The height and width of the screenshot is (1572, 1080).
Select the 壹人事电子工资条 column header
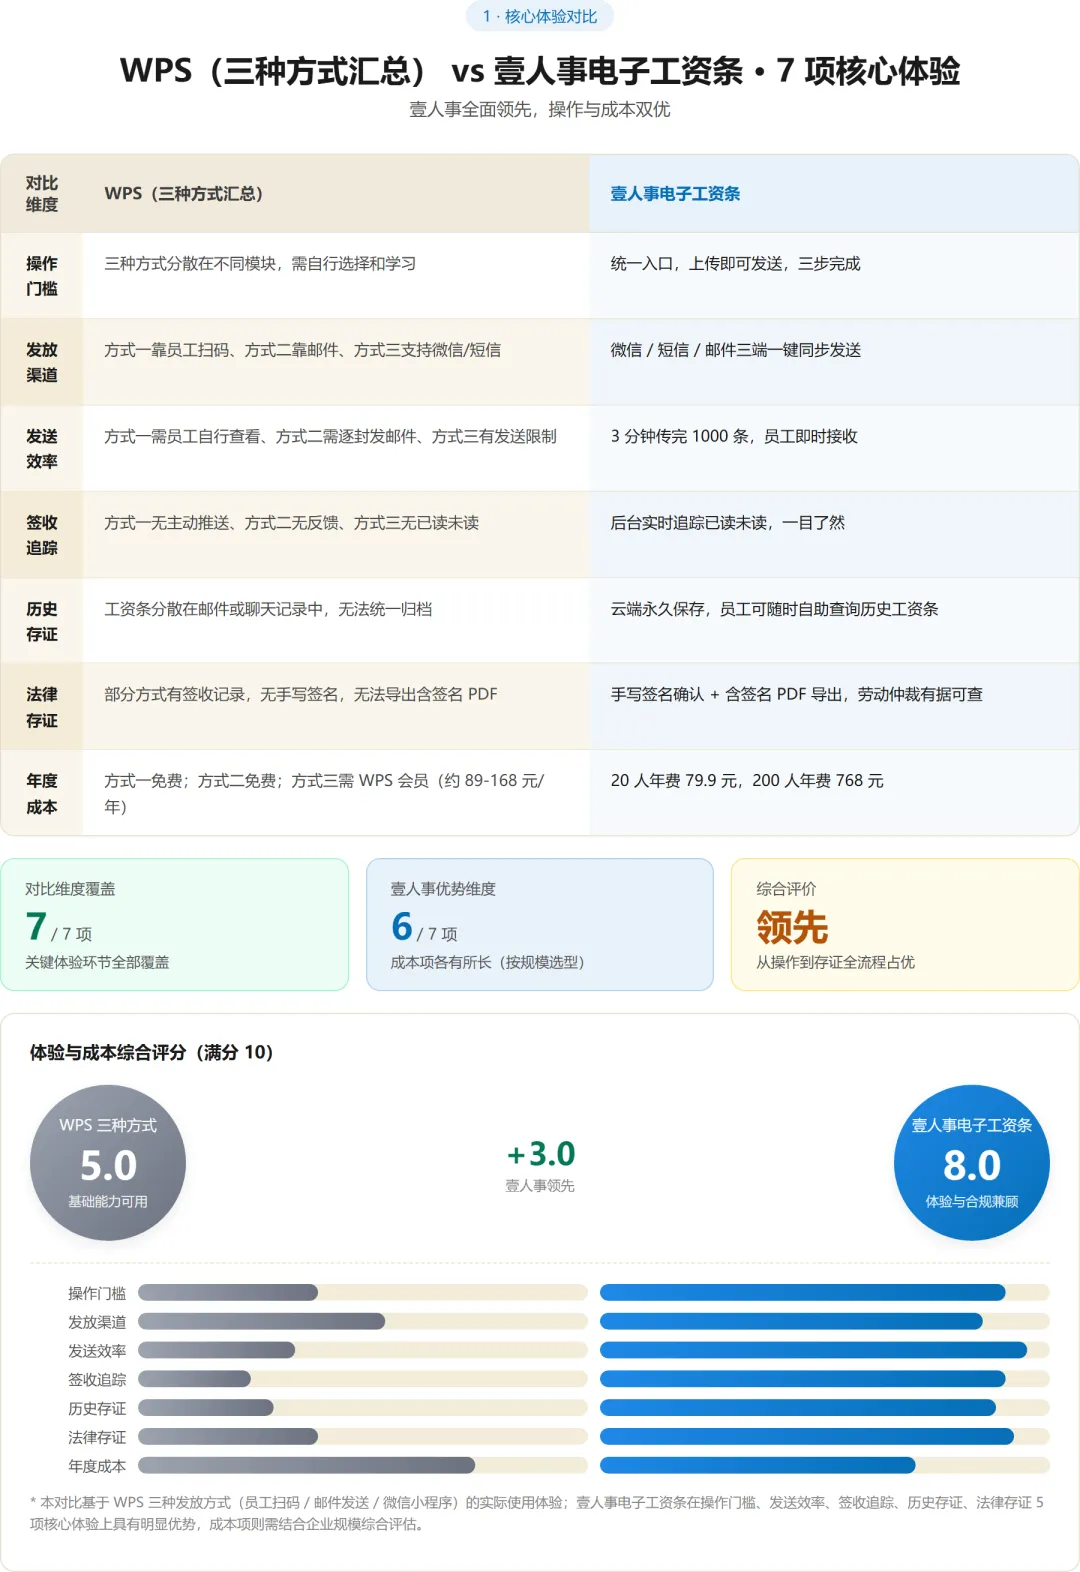pyautogui.click(x=675, y=194)
